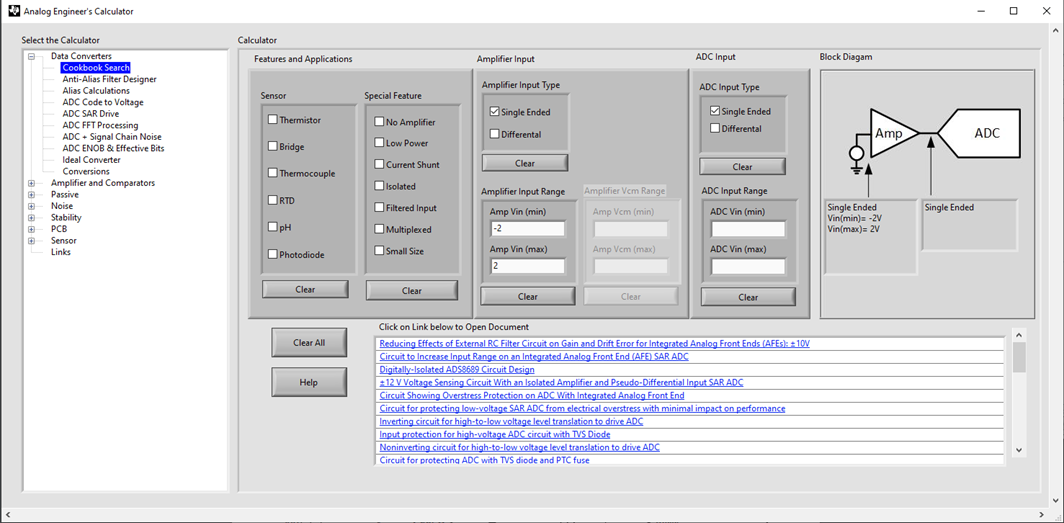The image size is (1064, 523).
Task: Click the Amp Vin (max) input field
Action: [528, 266]
